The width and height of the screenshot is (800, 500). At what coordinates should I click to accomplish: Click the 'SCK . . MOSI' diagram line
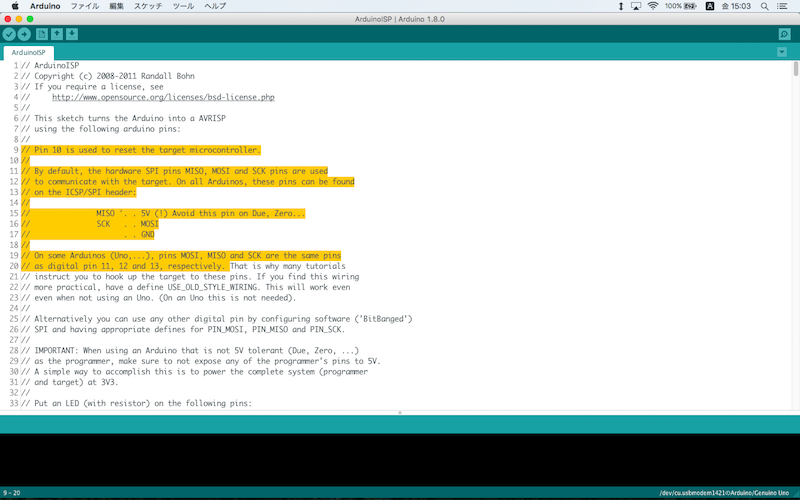click(x=90, y=224)
